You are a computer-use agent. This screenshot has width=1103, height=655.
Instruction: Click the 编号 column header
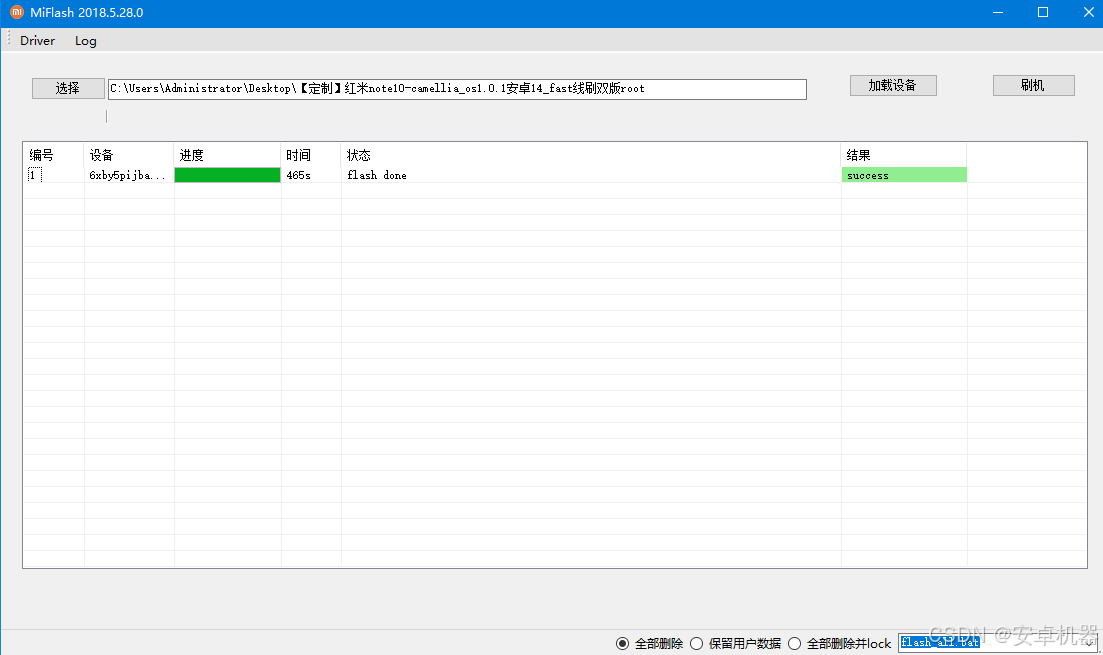click(53, 155)
